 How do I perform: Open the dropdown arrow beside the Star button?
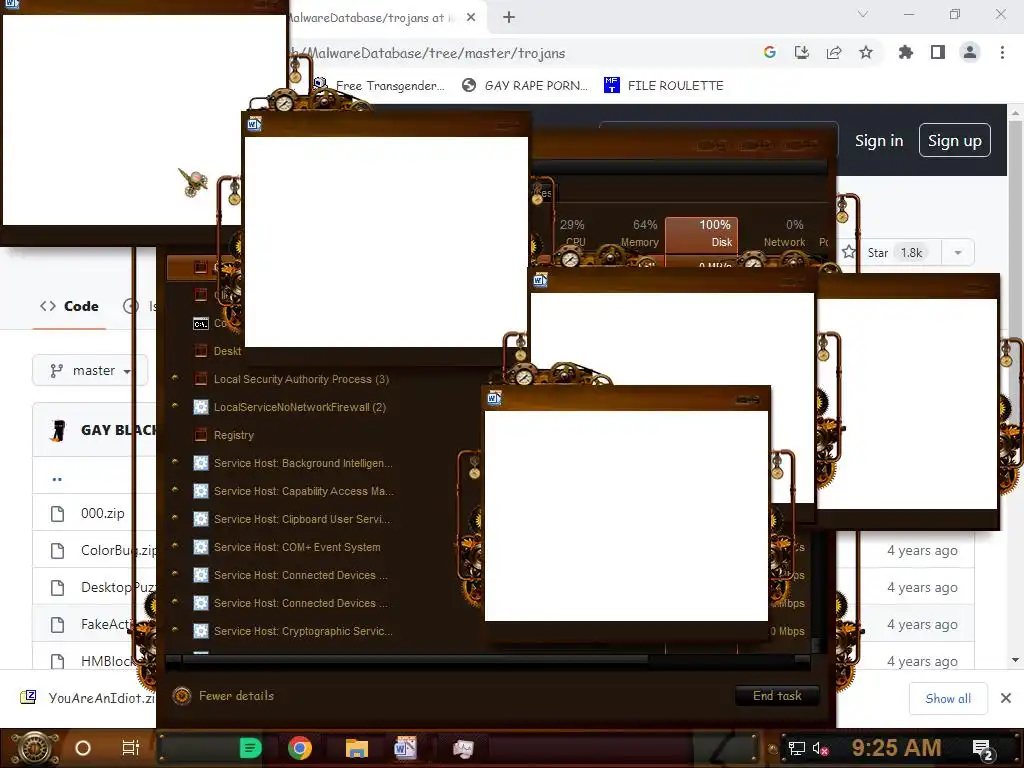958,253
